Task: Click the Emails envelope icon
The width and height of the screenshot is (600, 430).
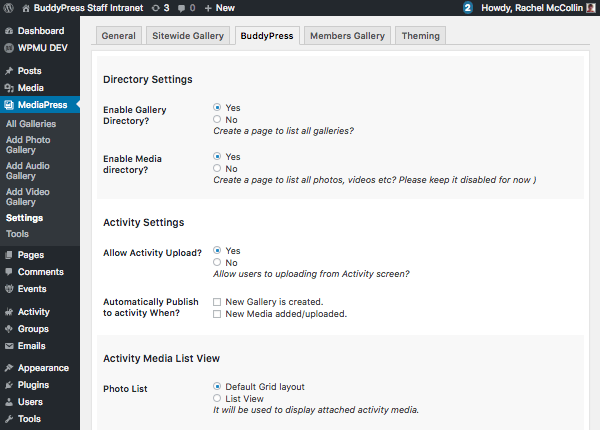Action: coord(9,346)
